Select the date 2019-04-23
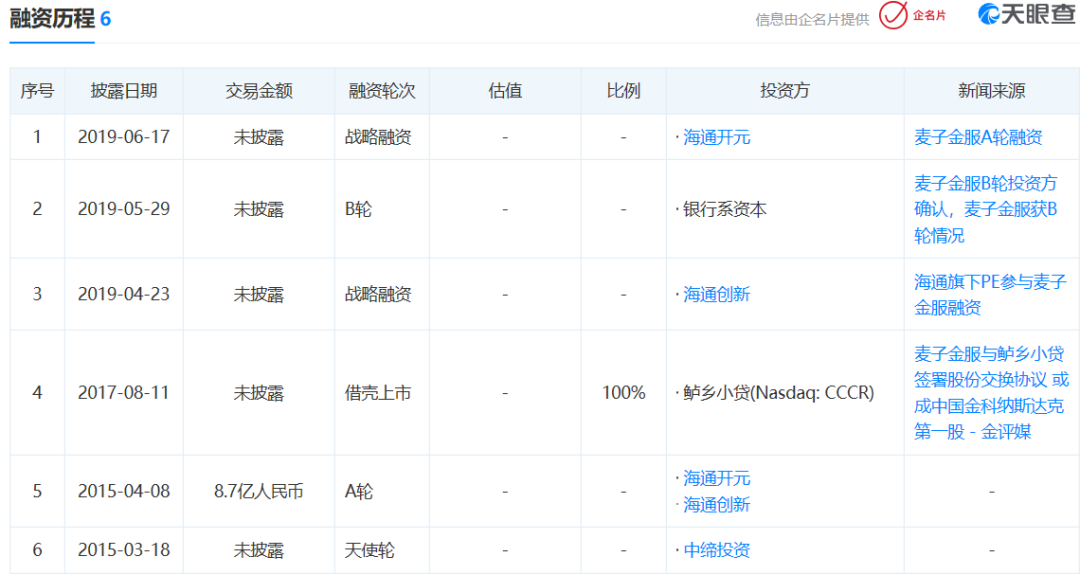 pos(124,294)
